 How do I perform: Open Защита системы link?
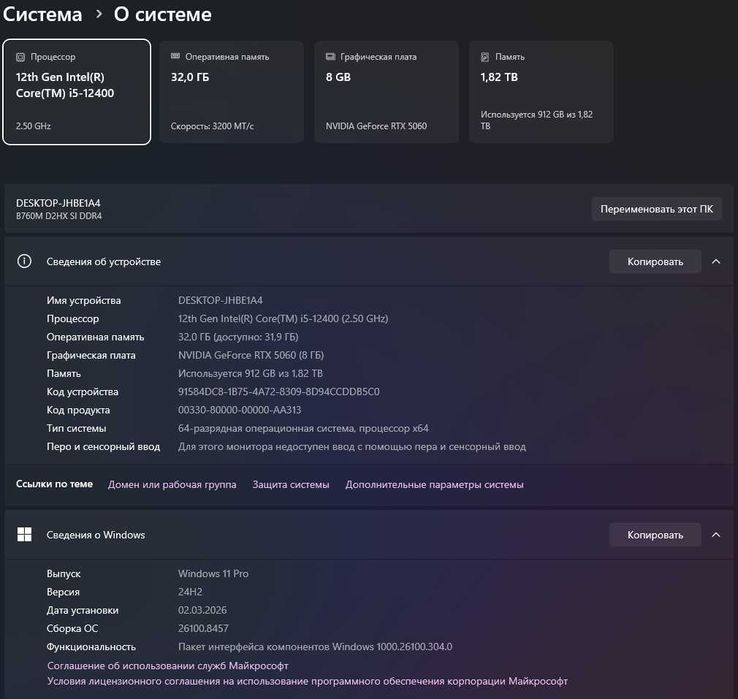[x=291, y=484]
